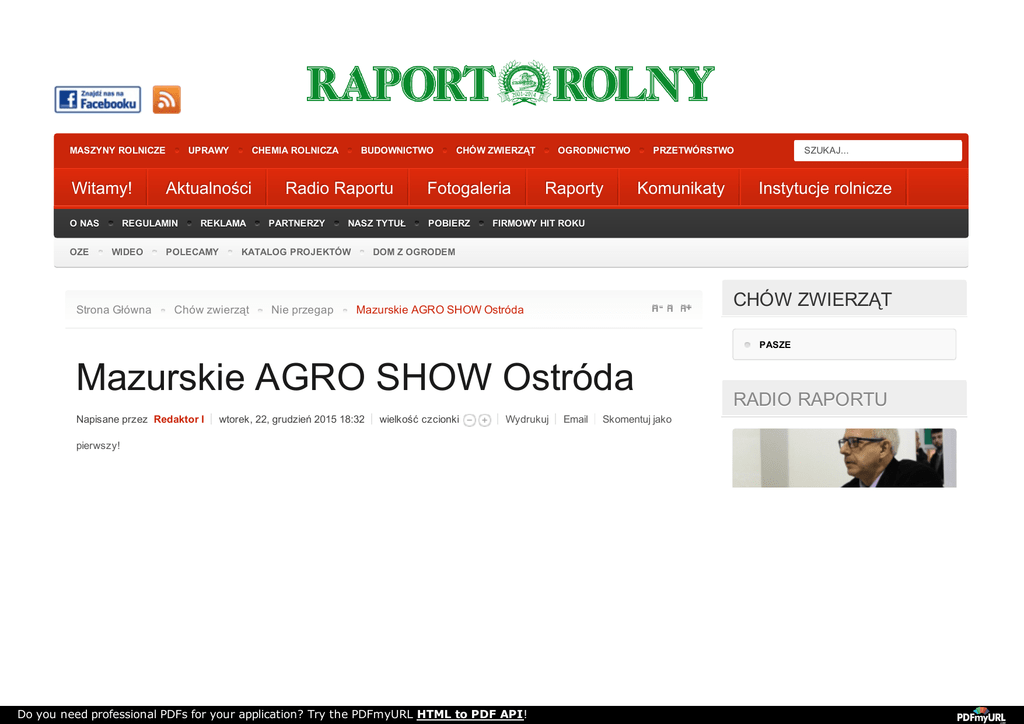
Task: Decrease text size with A- icon
Action: pyautogui.click(x=657, y=309)
